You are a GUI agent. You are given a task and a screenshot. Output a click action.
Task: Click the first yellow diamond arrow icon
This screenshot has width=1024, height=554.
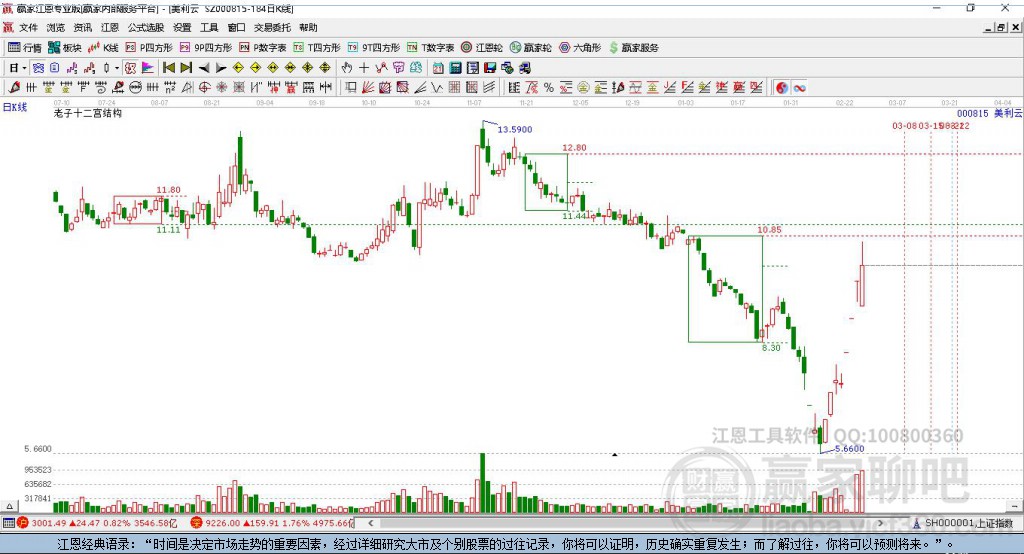[x=238, y=68]
